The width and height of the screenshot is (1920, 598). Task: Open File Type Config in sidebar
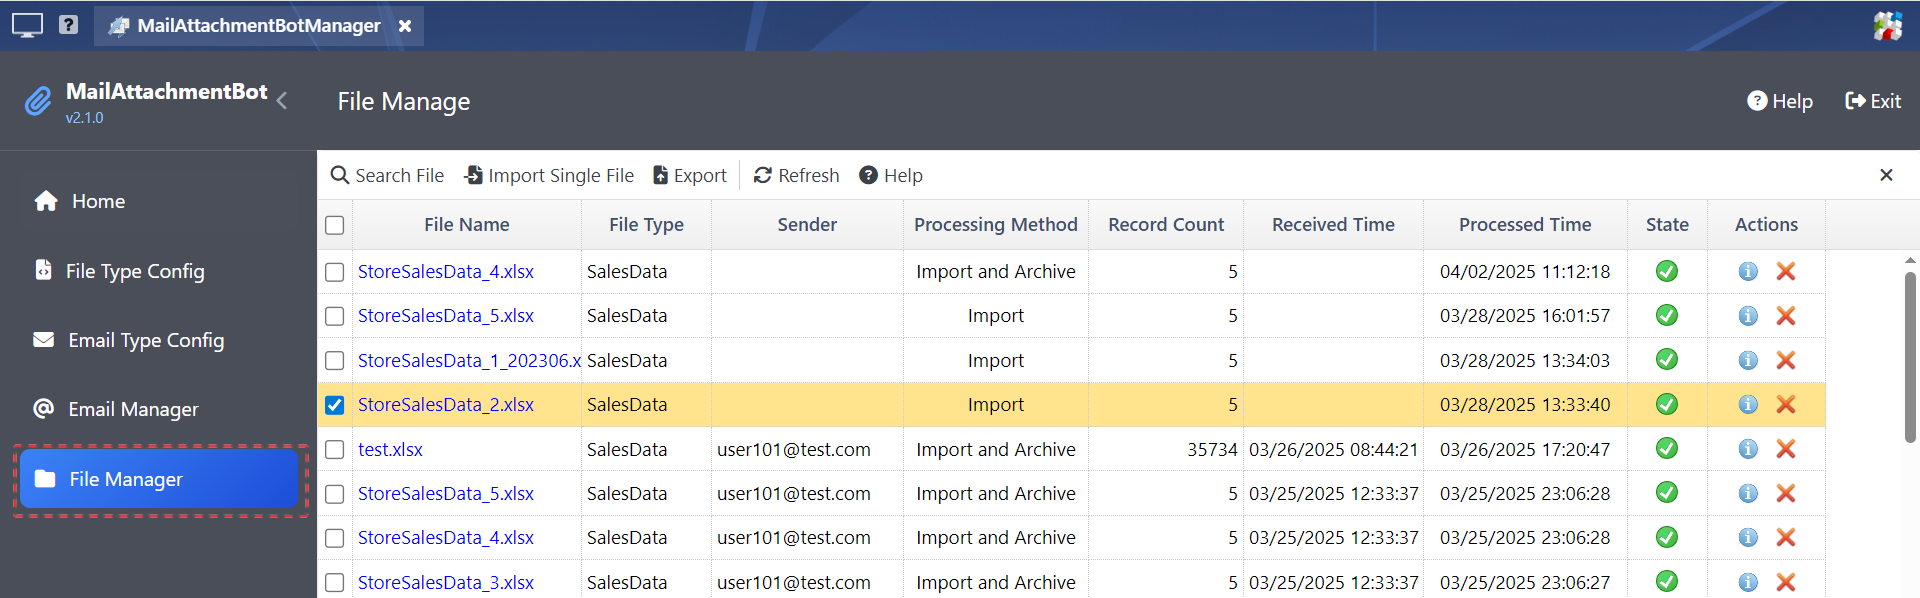134,271
